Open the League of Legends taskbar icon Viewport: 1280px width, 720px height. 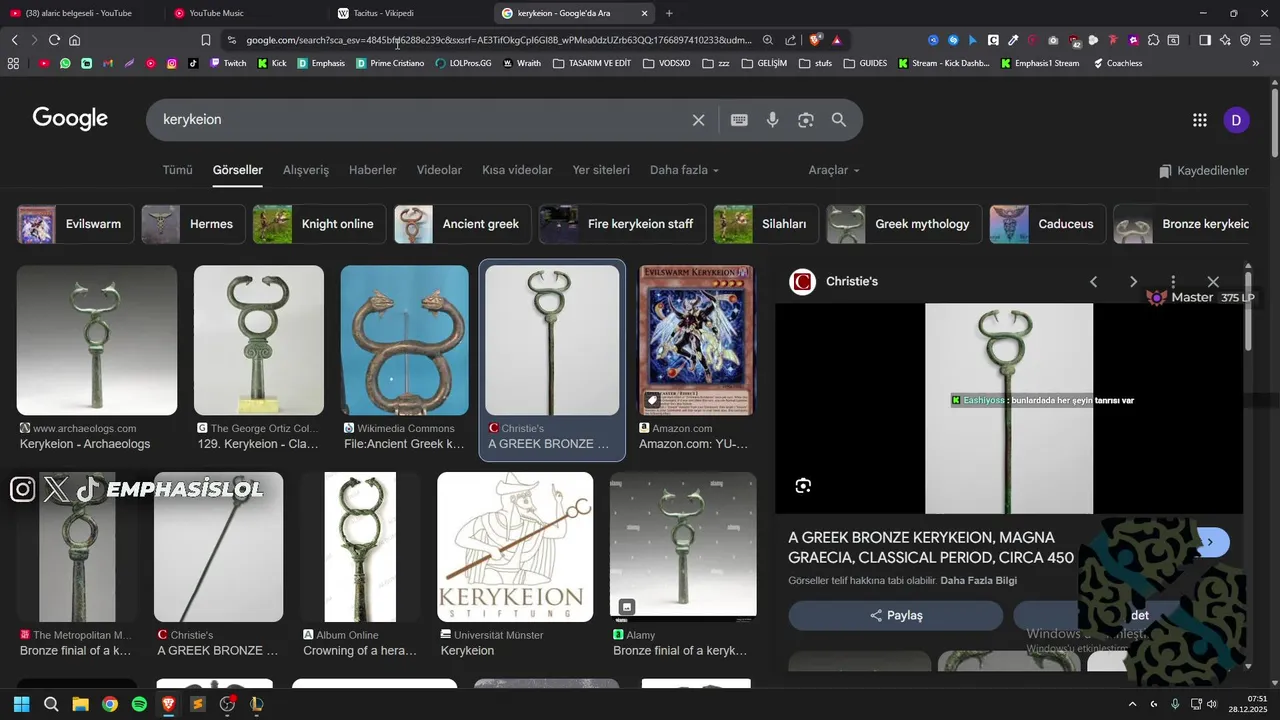[x=257, y=704]
